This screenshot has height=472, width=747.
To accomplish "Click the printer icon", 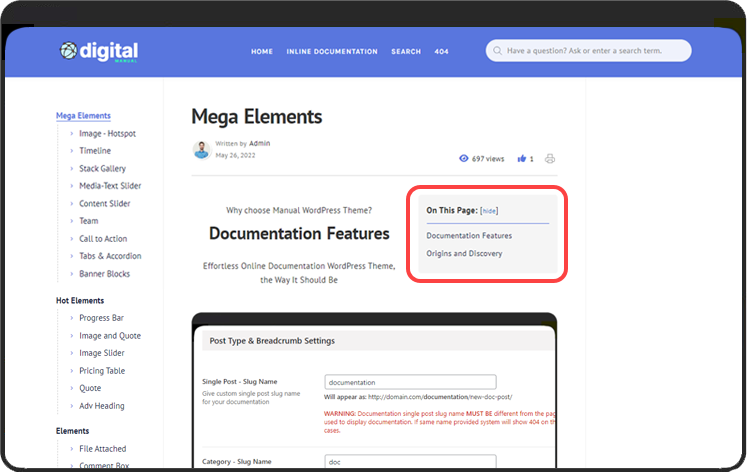I will [550, 159].
